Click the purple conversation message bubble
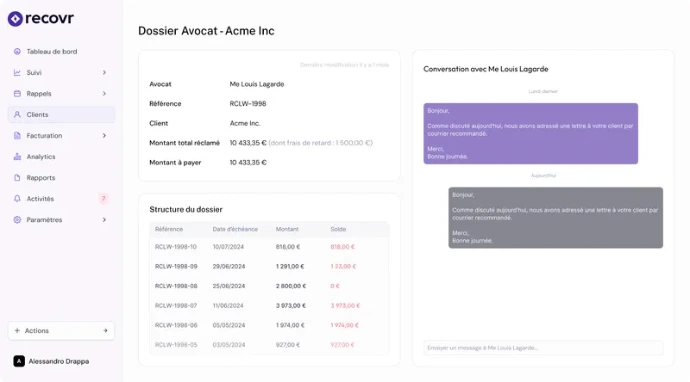Viewport: 690px width, 382px height. point(531,134)
